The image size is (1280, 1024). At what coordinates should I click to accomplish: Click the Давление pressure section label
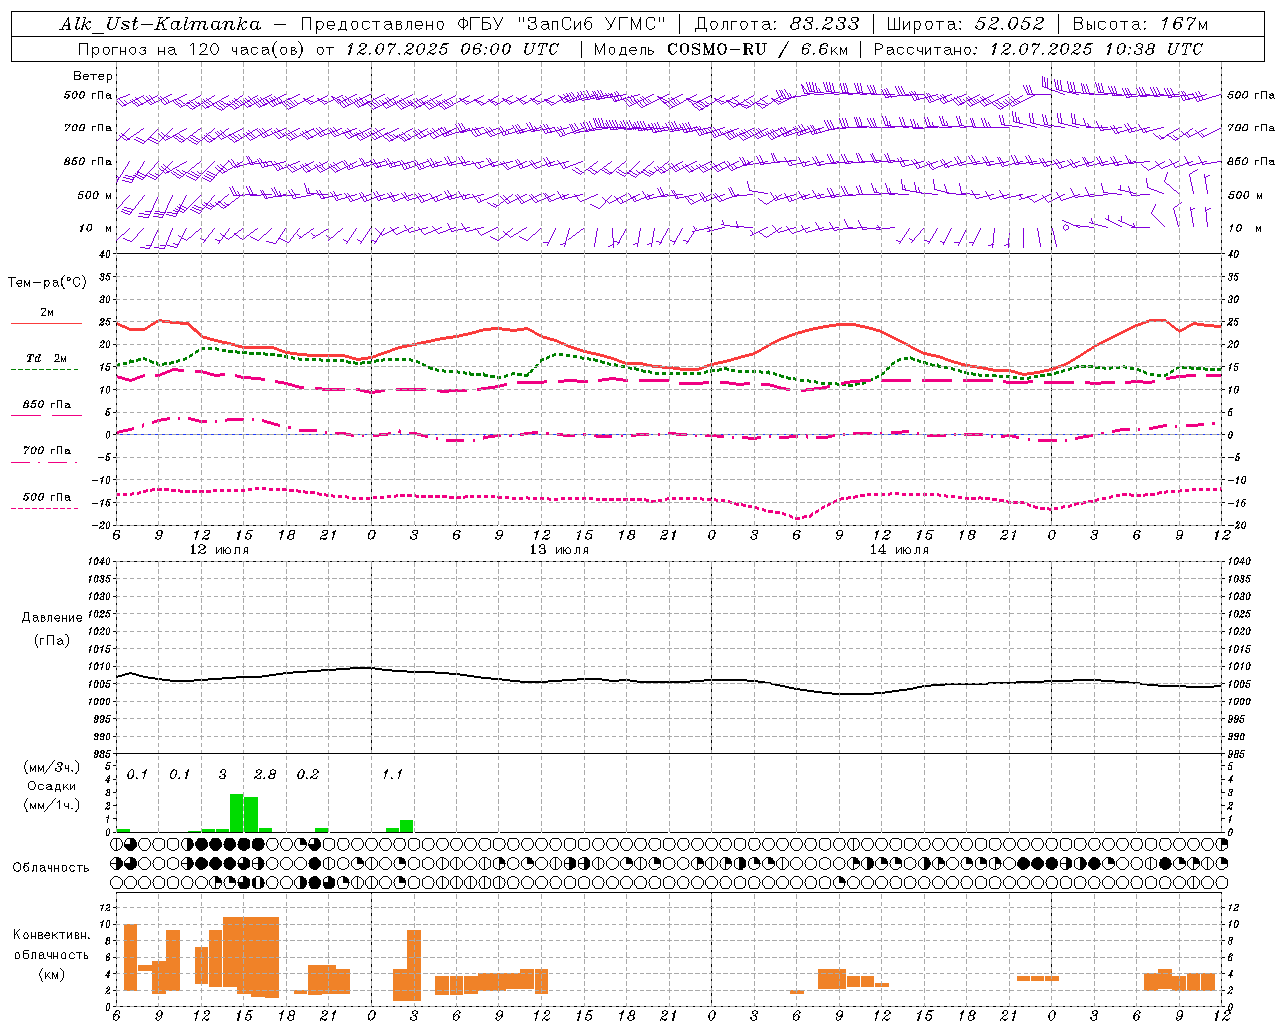(52, 618)
